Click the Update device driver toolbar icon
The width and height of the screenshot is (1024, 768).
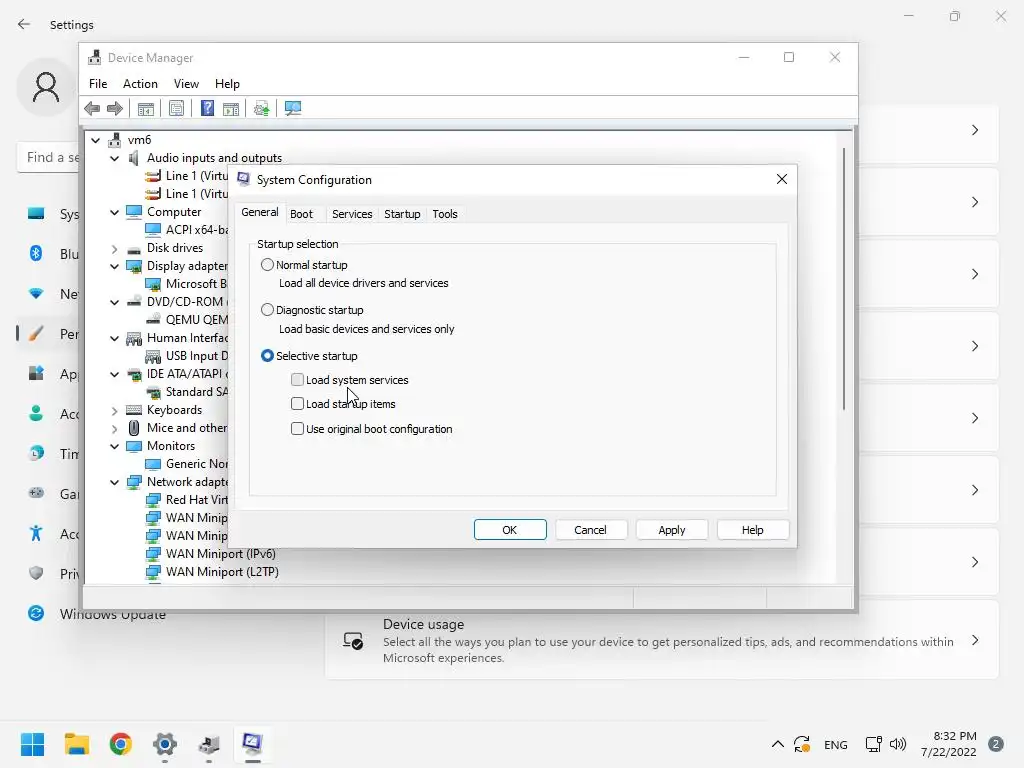tap(261, 108)
